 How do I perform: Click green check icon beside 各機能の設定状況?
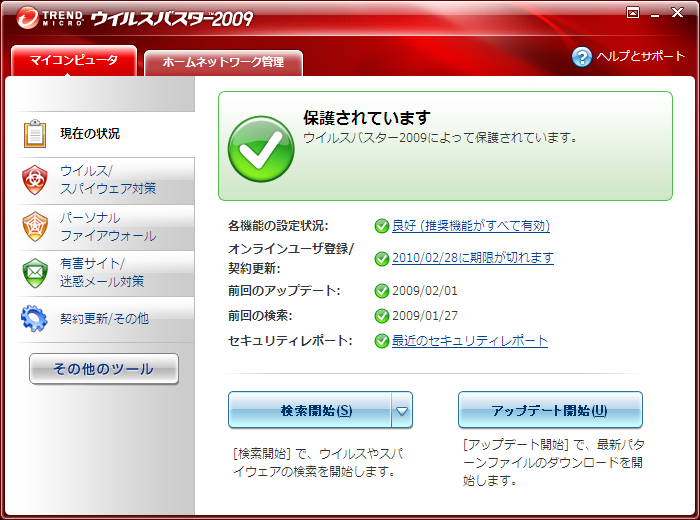tap(381, 226)
